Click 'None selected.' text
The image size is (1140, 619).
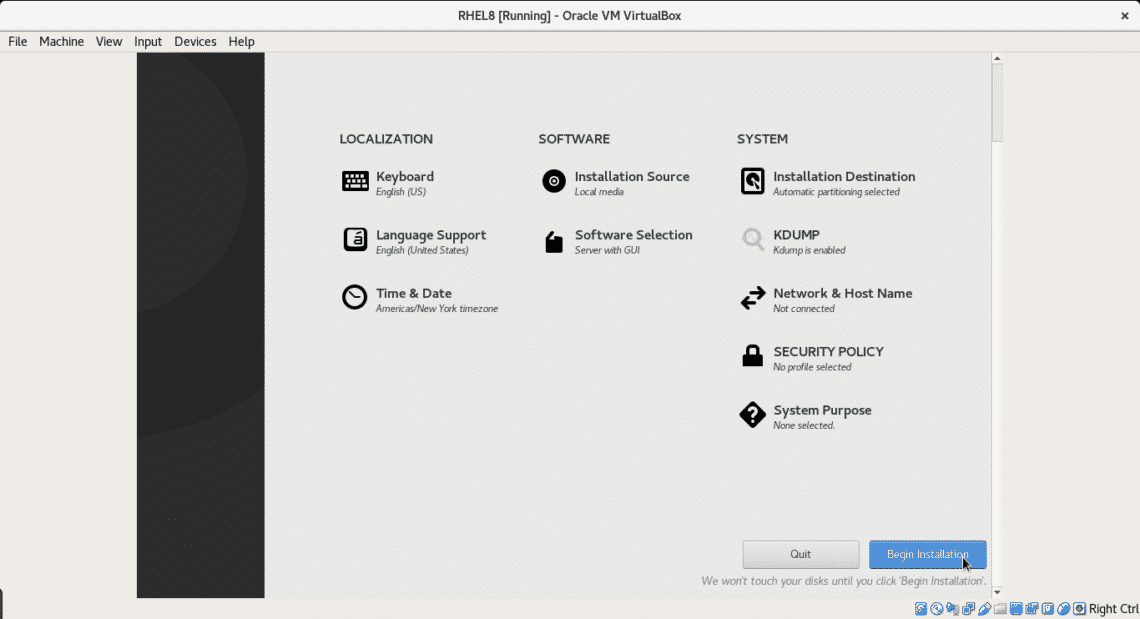tap(803, 426)
